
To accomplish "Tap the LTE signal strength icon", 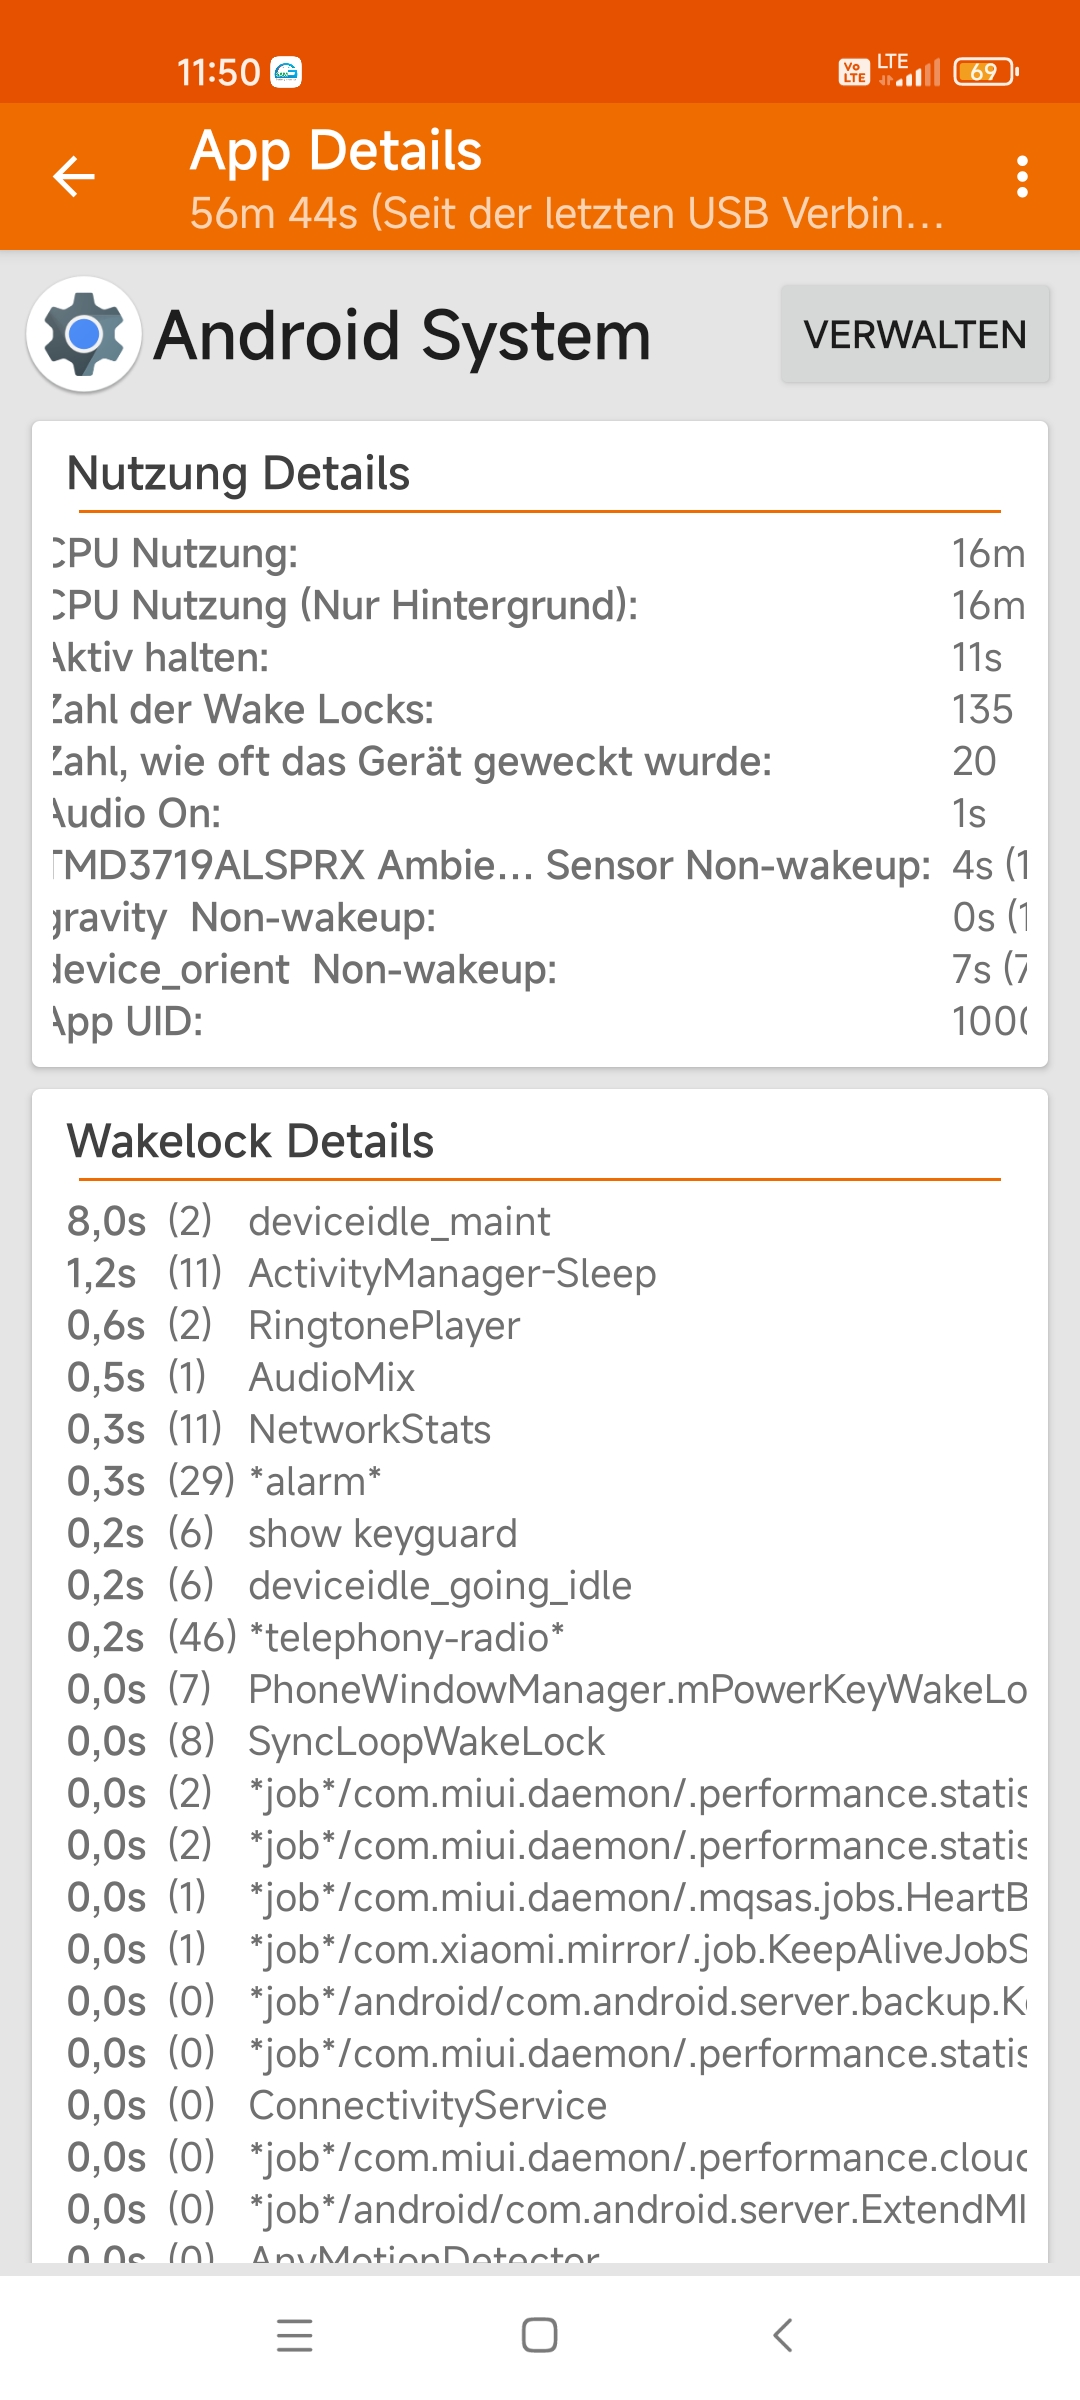I will [x=909, y=70].
